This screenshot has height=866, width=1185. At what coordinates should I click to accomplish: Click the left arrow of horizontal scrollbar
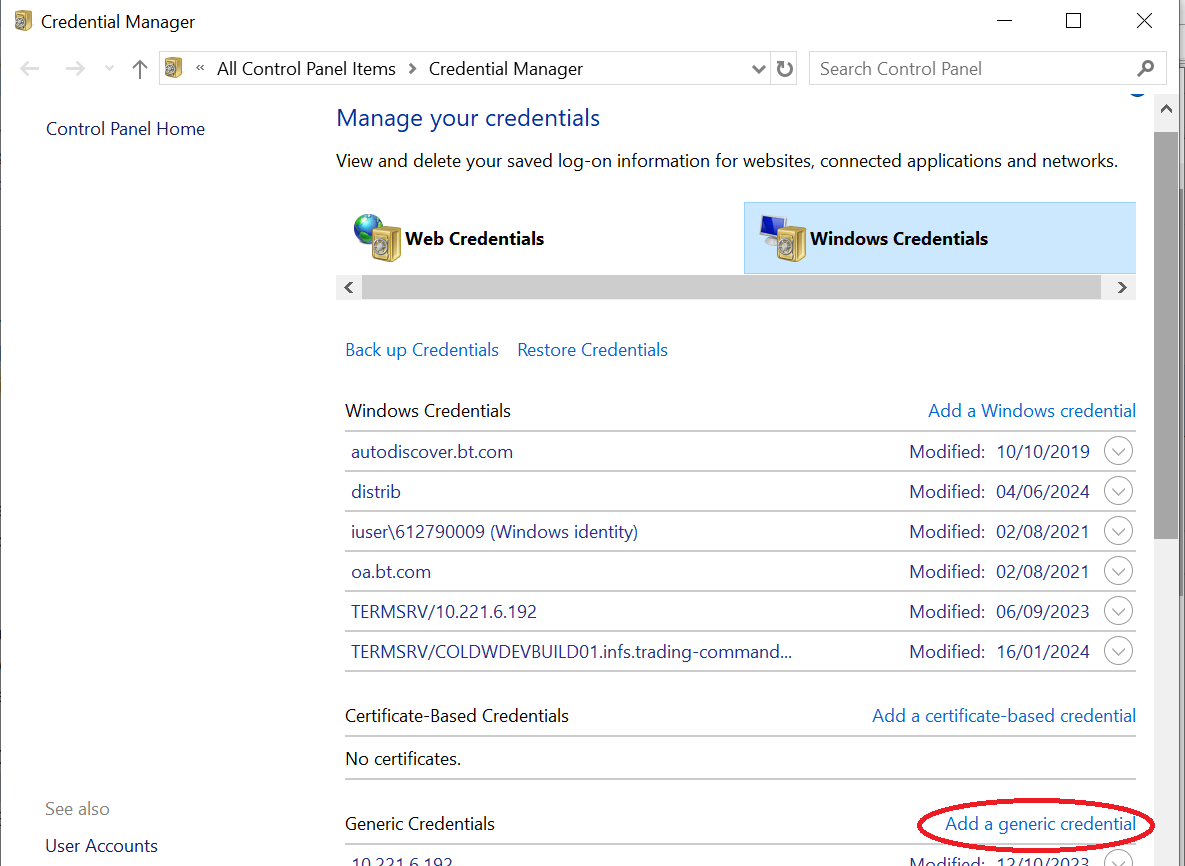tap(348, 287)
